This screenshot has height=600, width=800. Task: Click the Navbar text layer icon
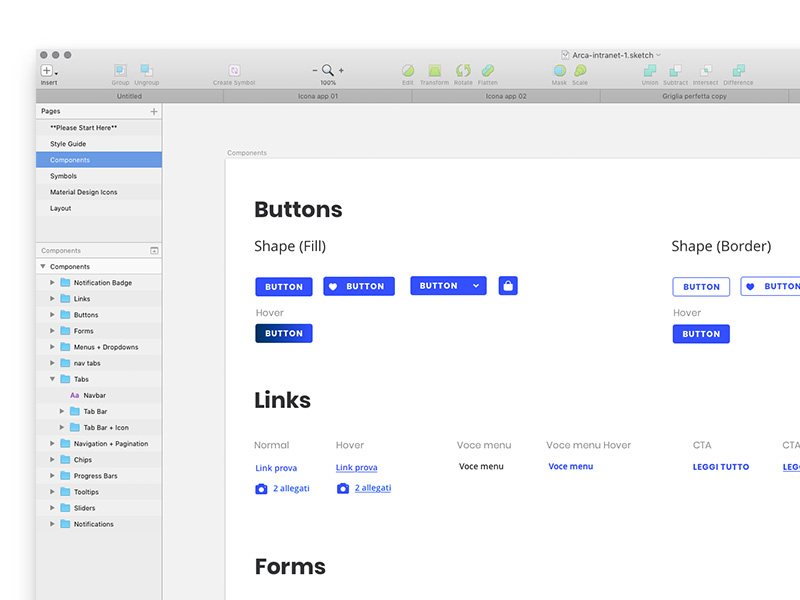[x=74, y=395]
